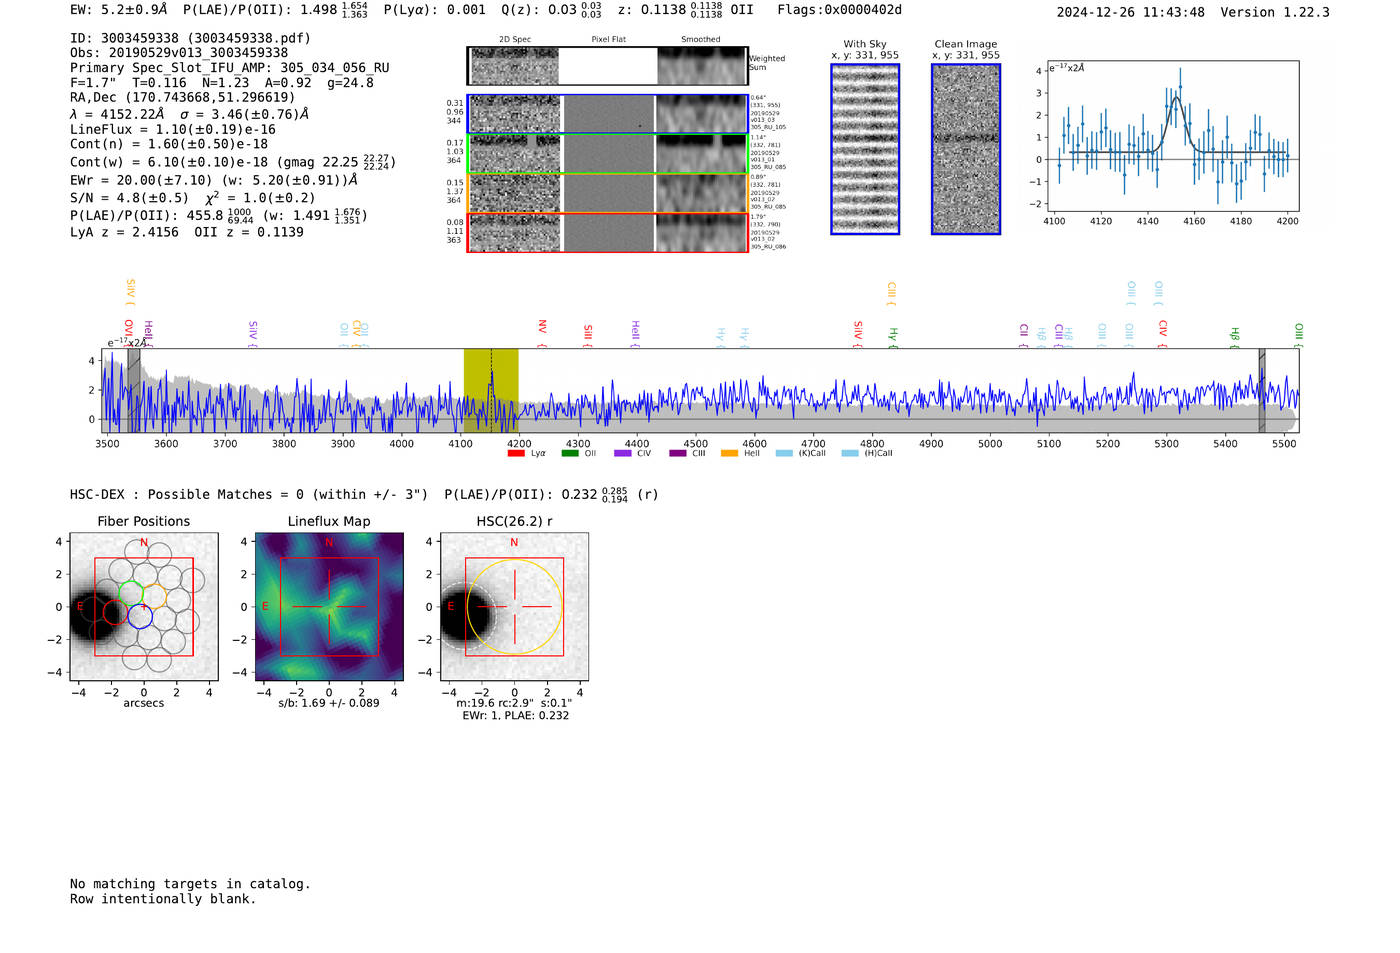The width and height of the screenshot is (1400, 953).
Task: Click the P(Lyα): 0.001 header value
Action: (x=435, y=10)
